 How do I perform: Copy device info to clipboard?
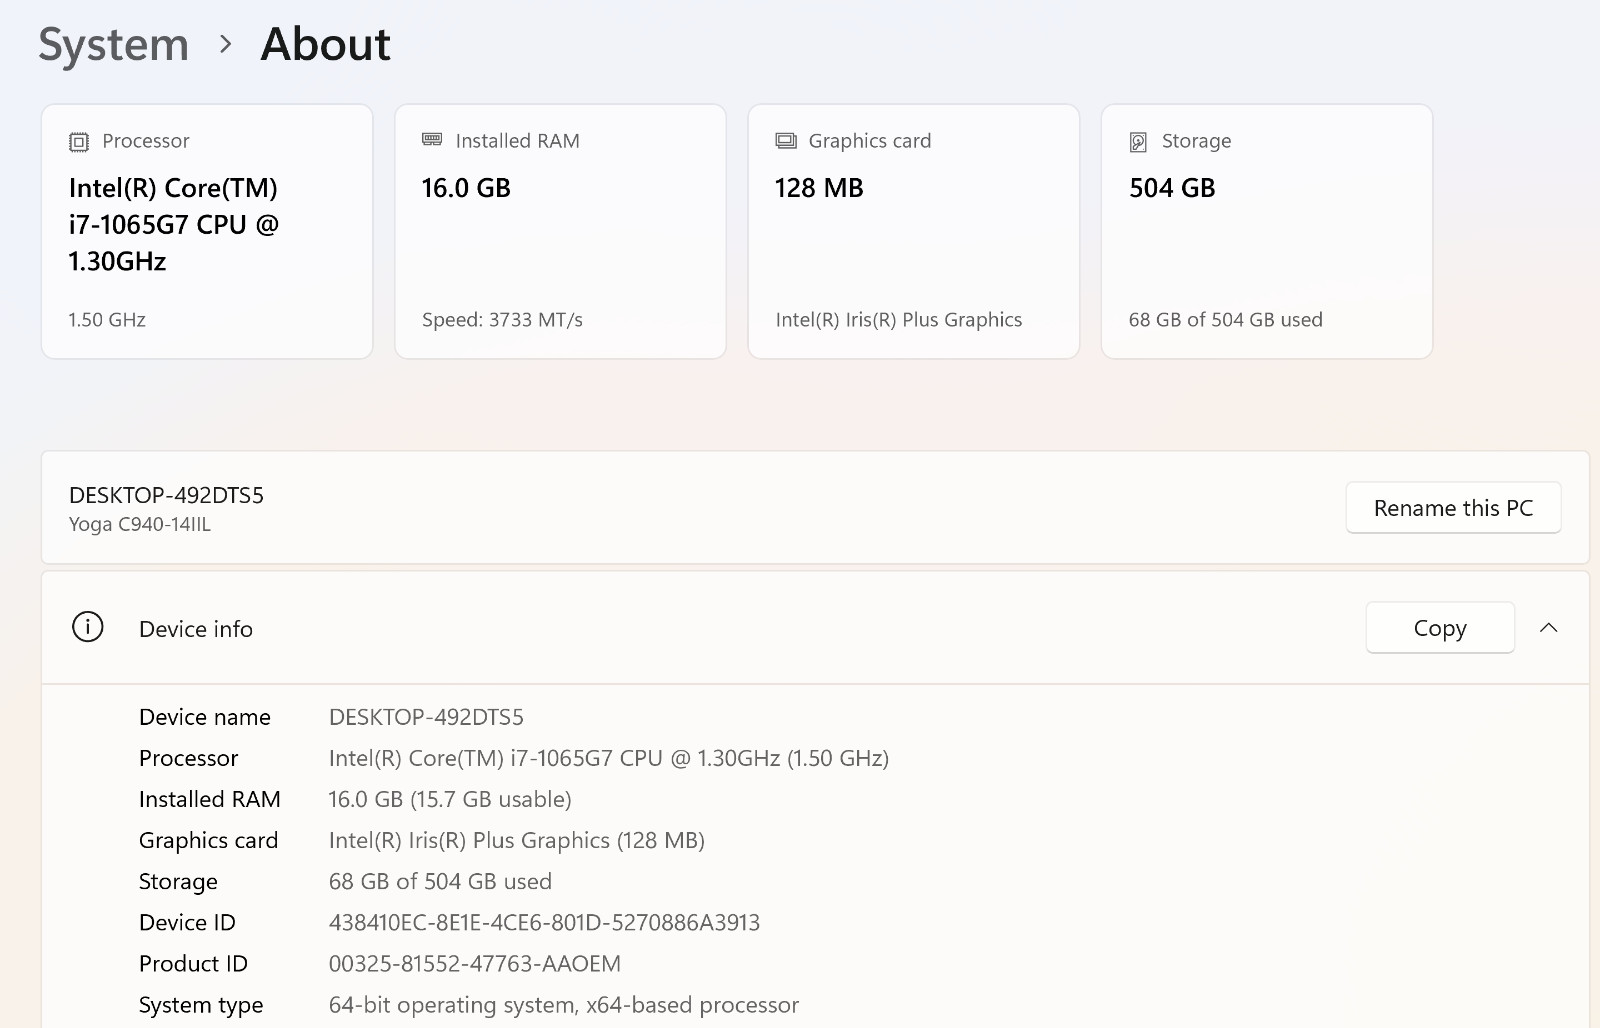point(1440,628)
